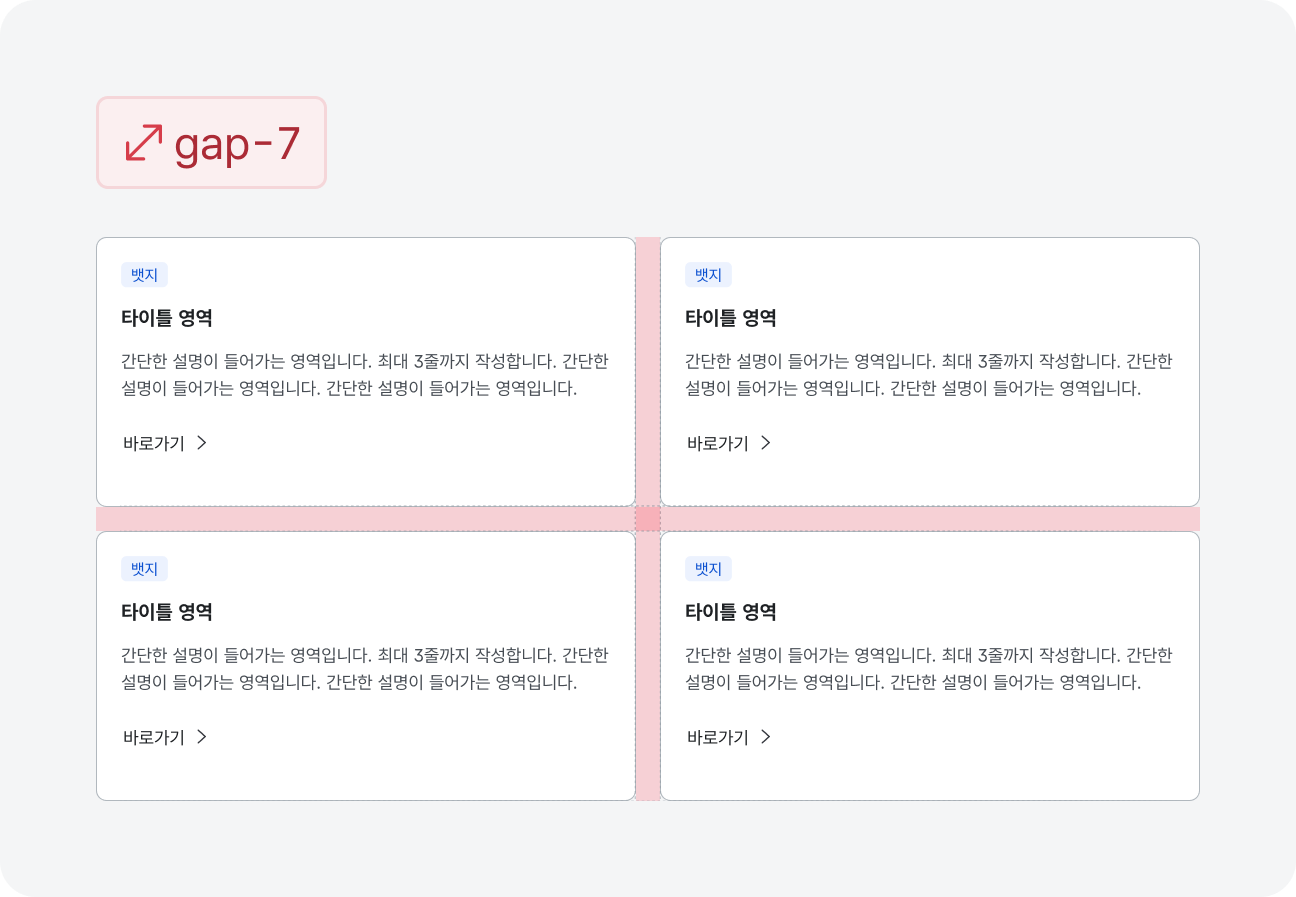Click the diagonal expand arrows icon beside gap-7
The width and height of the screenshot is (1296, 897).
pyautogui.click(x=143, y=142)
